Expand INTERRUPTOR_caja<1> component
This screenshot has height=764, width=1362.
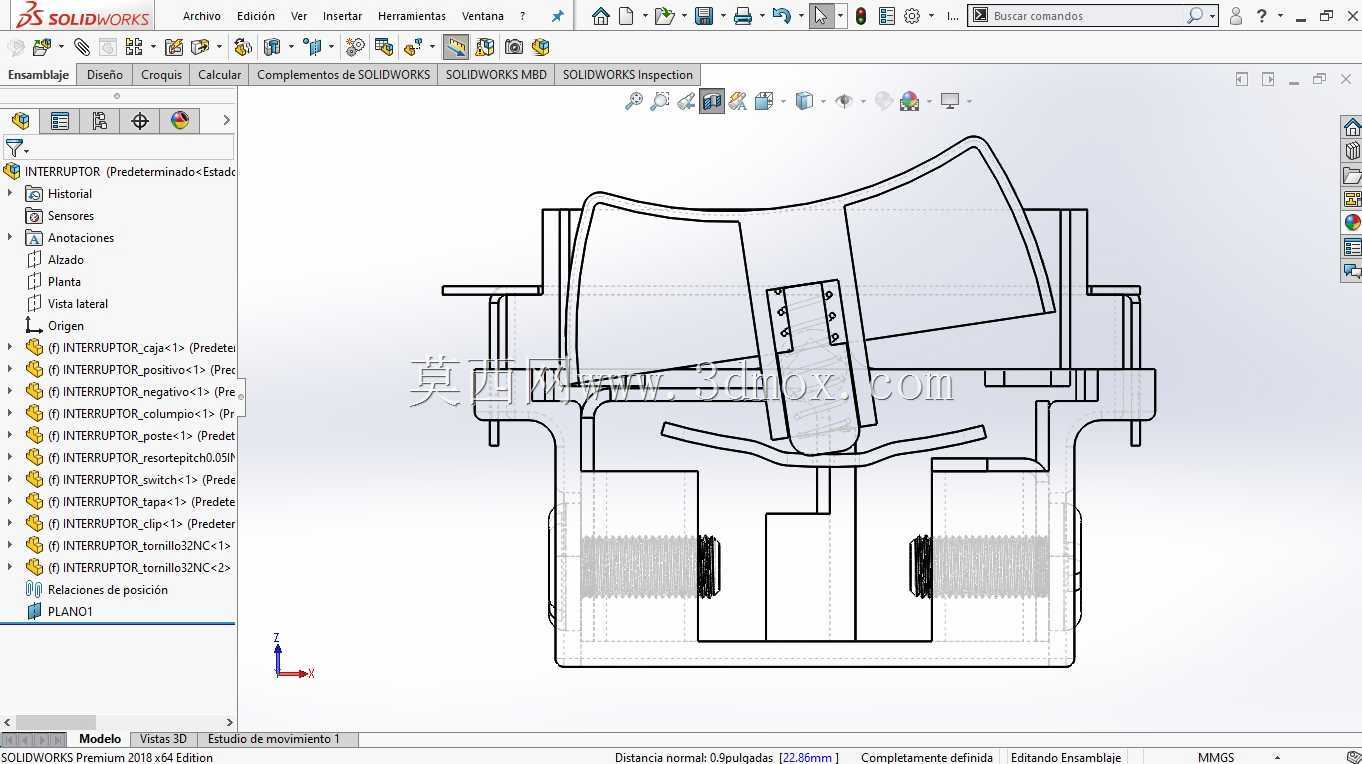[x=10, y=347]
